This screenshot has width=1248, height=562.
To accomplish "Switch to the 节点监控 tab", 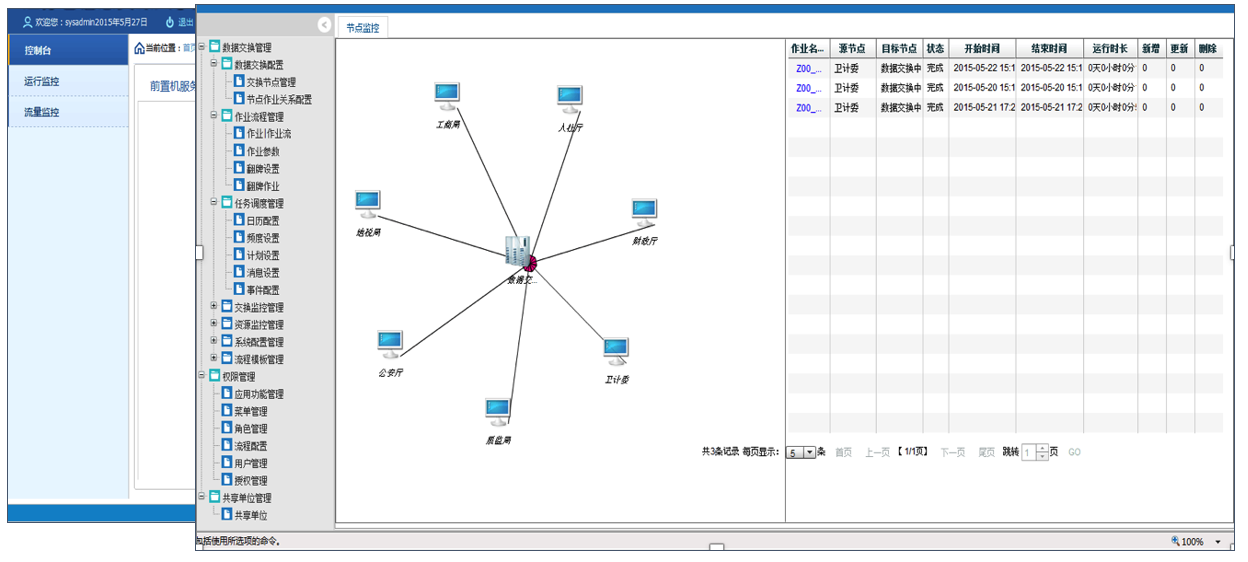I will click(362, 28).
